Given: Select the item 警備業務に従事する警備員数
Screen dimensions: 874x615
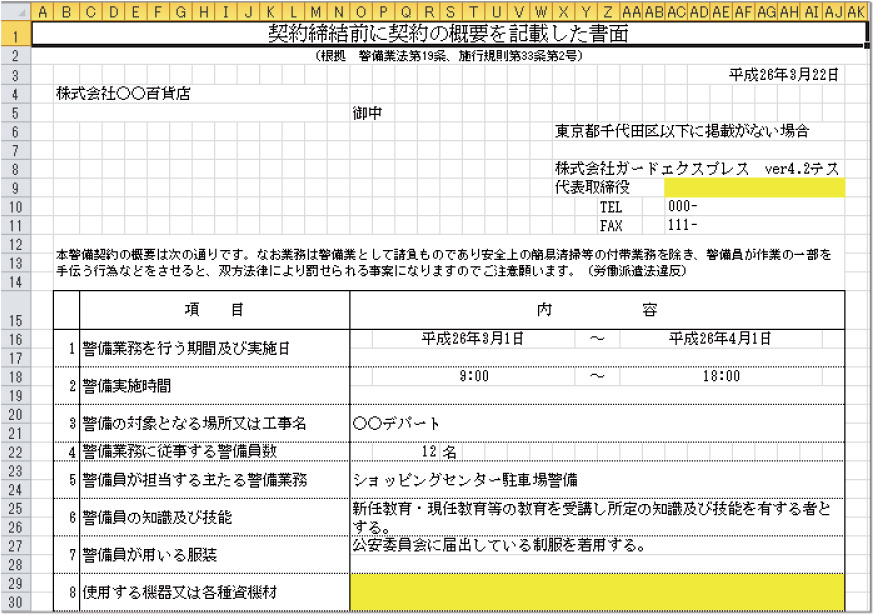Looking at the screenshot, I should point(179,451).
